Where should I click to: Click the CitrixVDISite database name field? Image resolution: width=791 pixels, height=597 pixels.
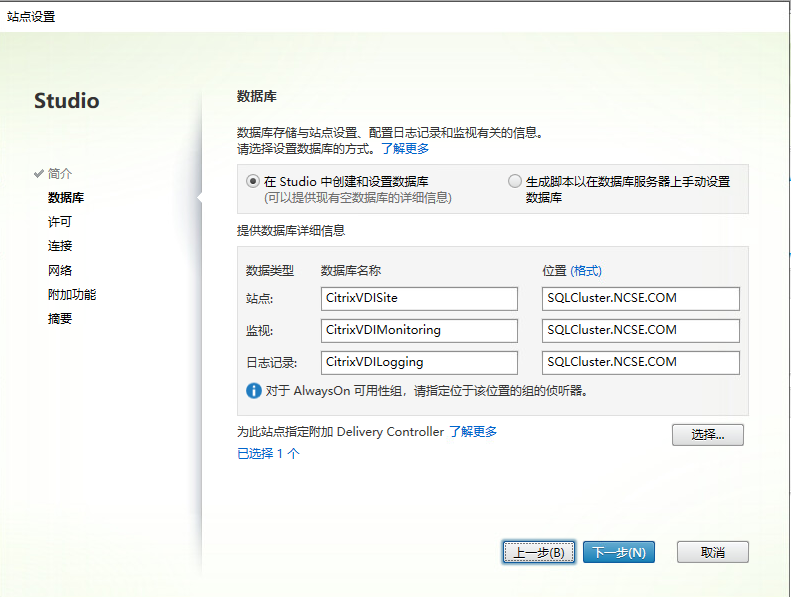tap(419, 298)
